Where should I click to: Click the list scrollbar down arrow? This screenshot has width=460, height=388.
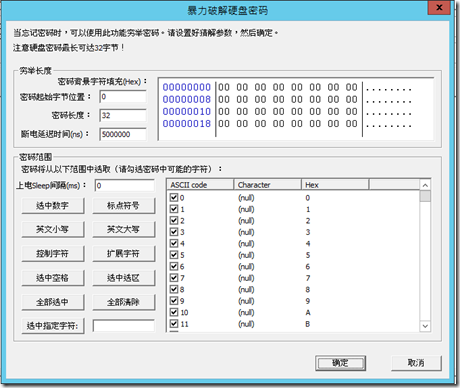point(425,326)
